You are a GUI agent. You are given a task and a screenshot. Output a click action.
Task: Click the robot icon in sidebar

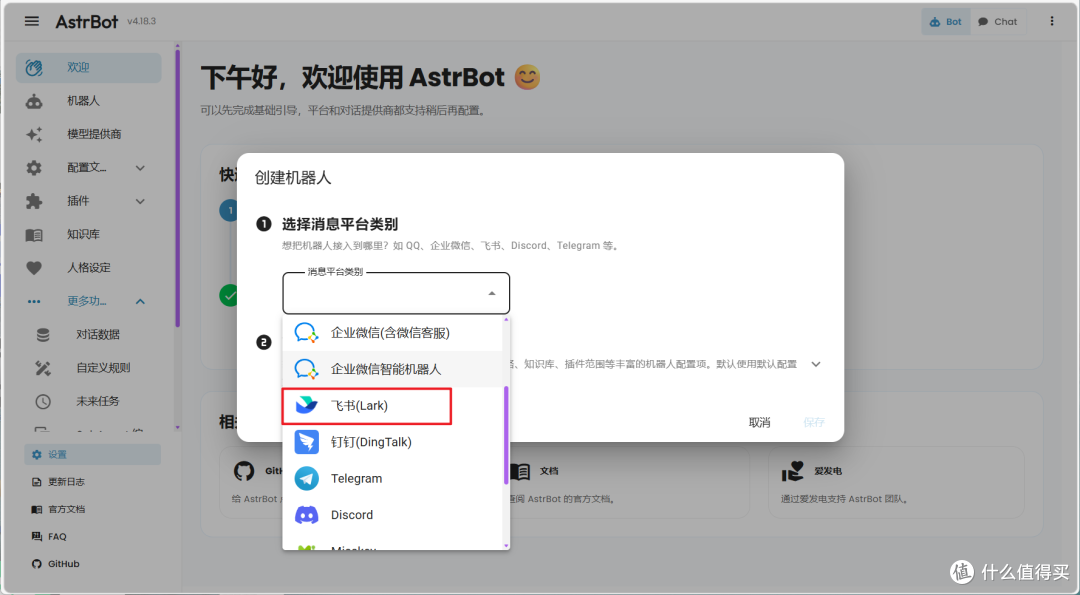point(34,101)
